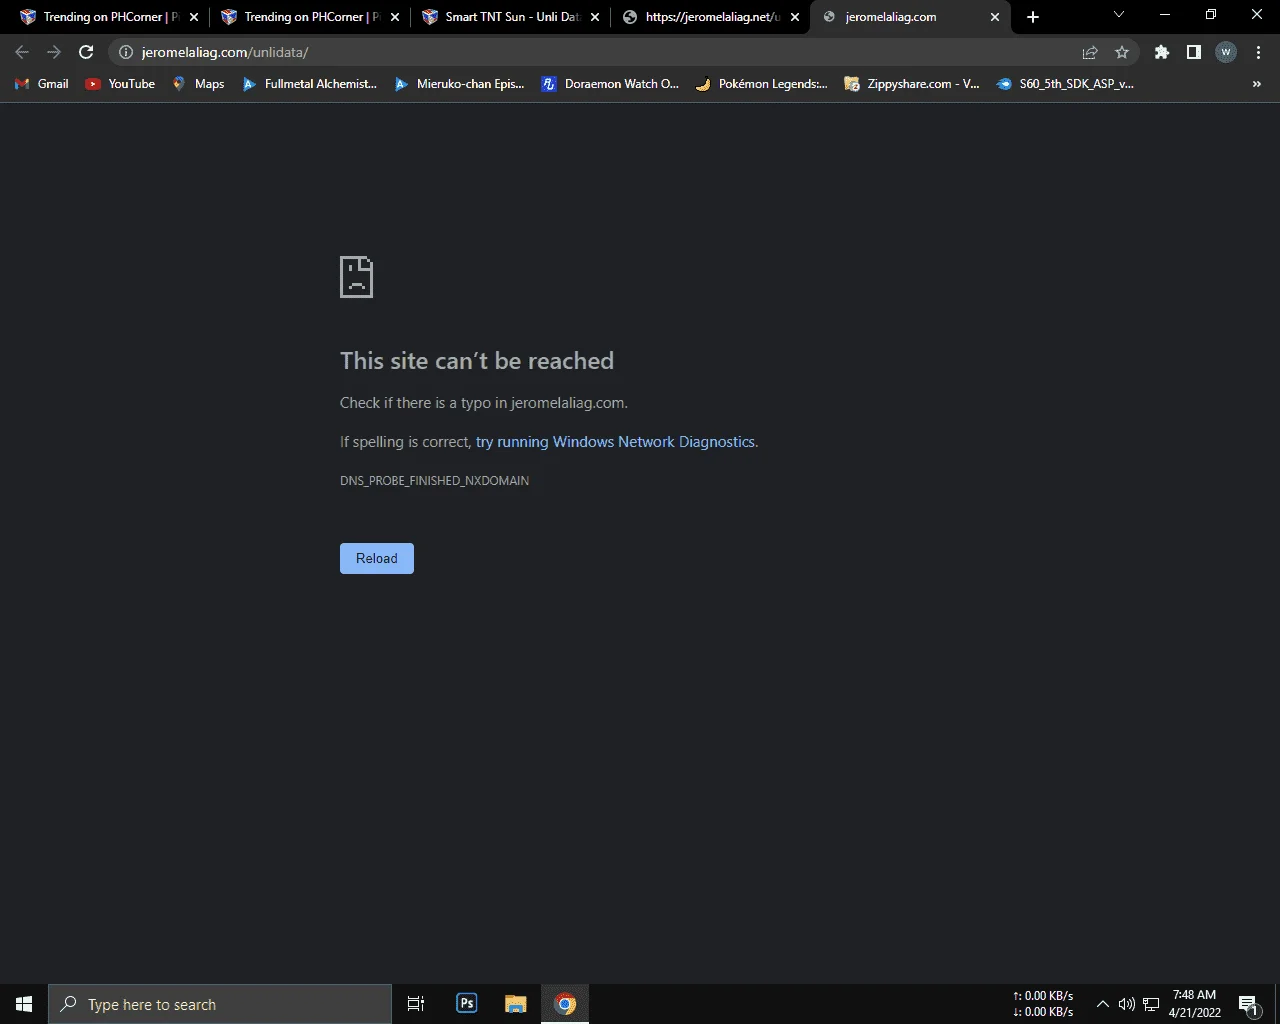1280x1024 pixels.
Task: Open Chrome three-dot menu
Action: (1258, 52)
